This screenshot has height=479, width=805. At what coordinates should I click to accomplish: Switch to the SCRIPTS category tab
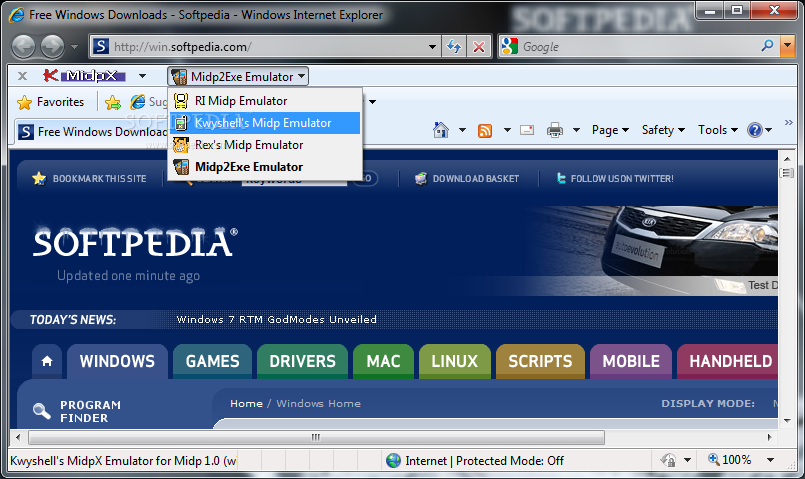click(540, 361)
